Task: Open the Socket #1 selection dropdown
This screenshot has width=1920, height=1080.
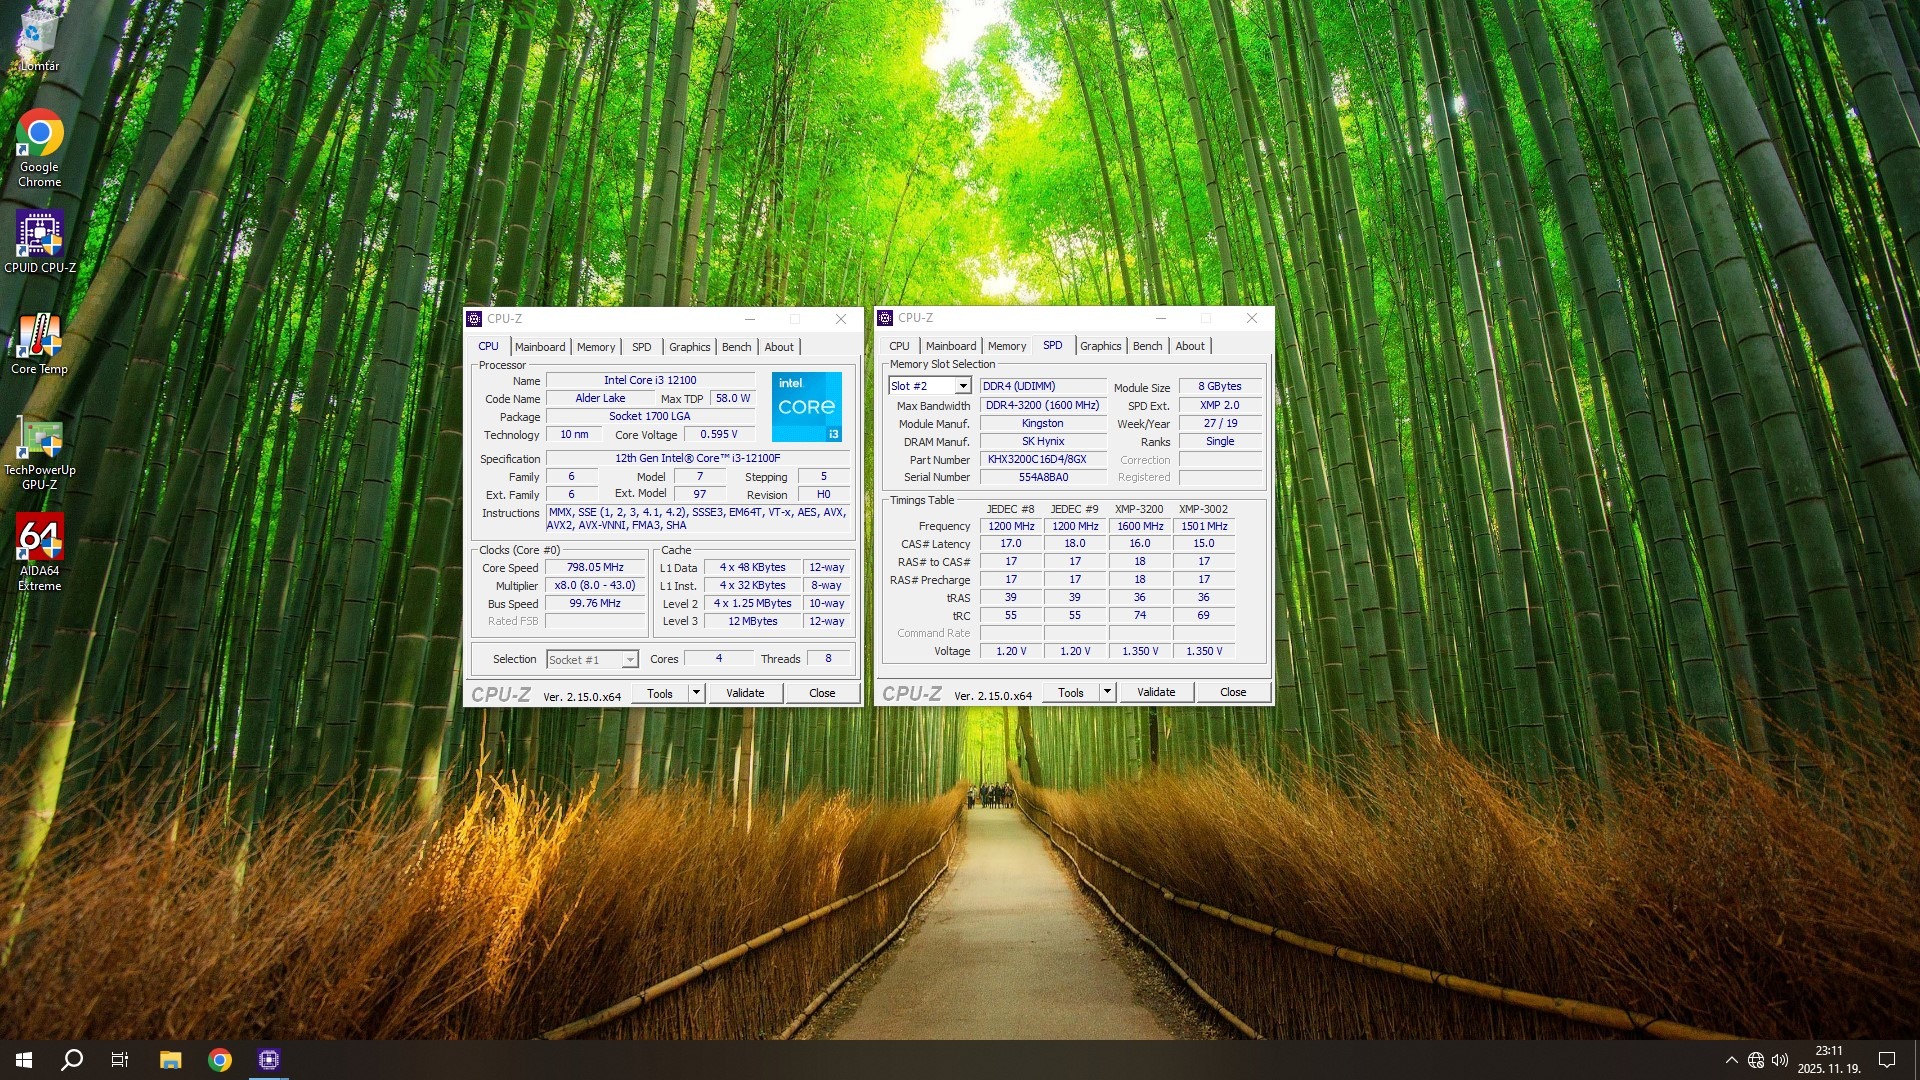Action: [x=629, y=660]
